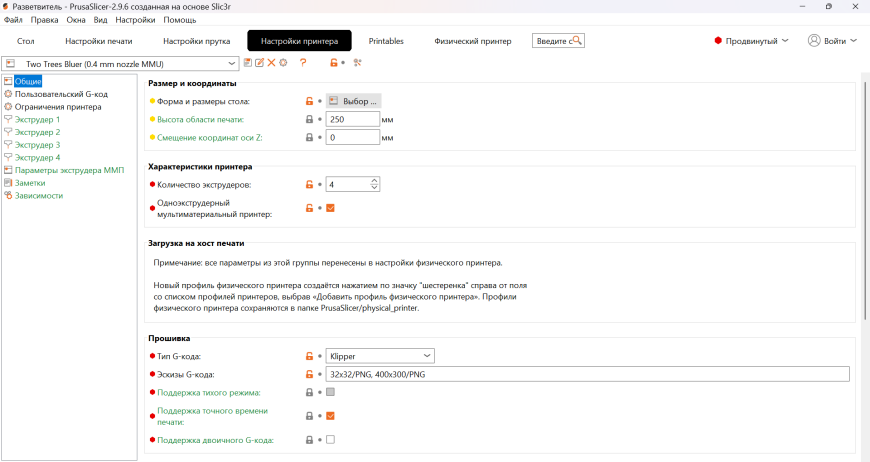Open Заметки page in sidebar
This screenshot has width=870, height=462.
point(30,183)
